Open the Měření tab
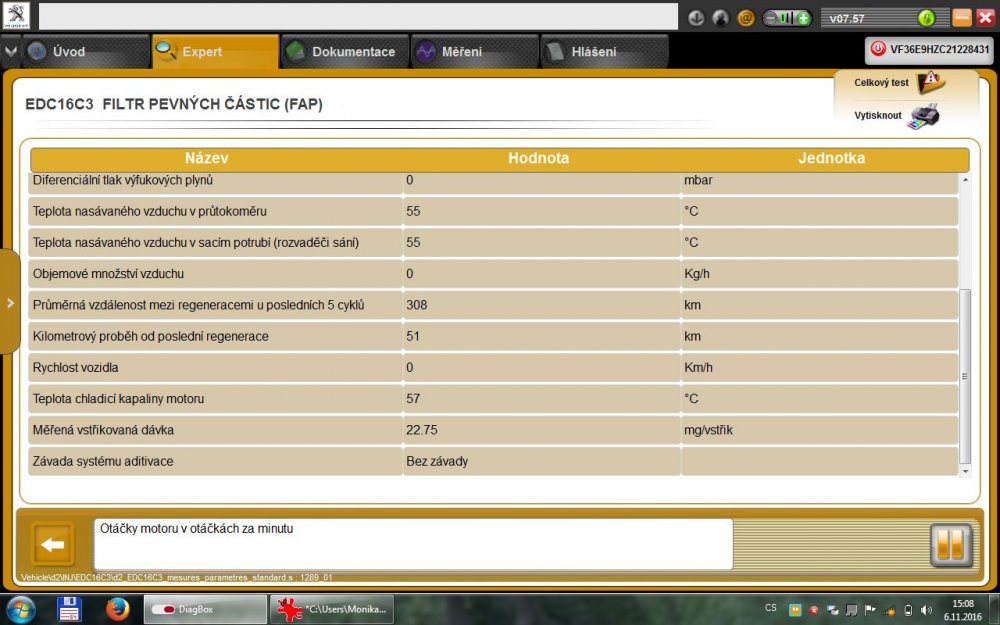 point(474,52)
